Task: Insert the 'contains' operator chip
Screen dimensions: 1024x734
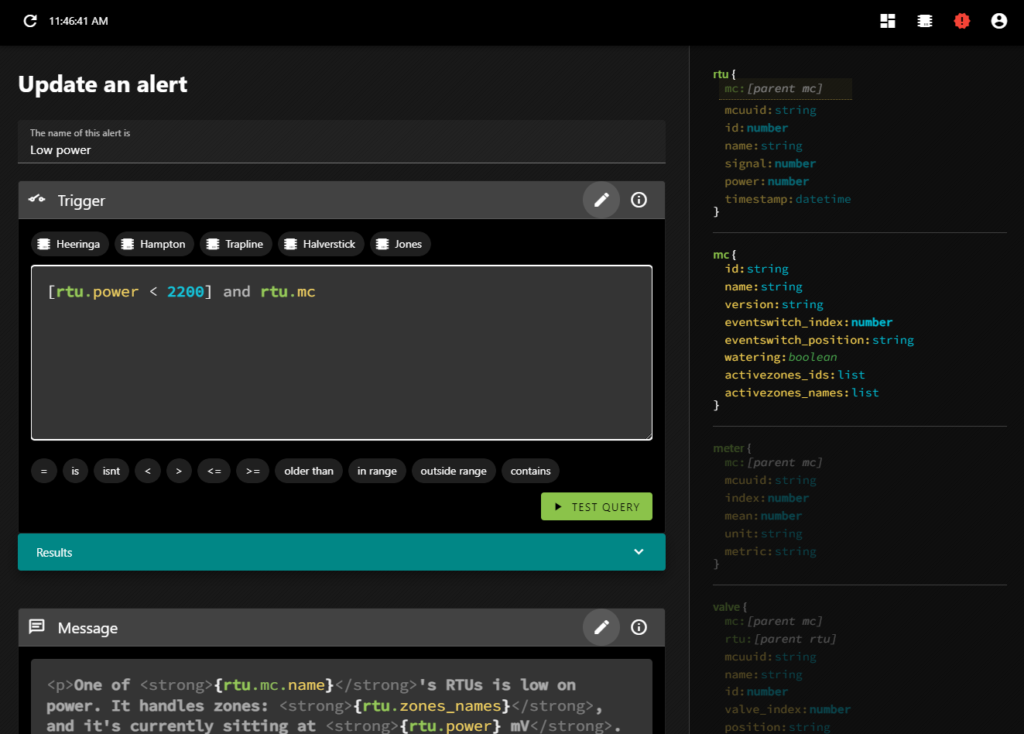Action: pyautogui.click(x=530, y=471)
